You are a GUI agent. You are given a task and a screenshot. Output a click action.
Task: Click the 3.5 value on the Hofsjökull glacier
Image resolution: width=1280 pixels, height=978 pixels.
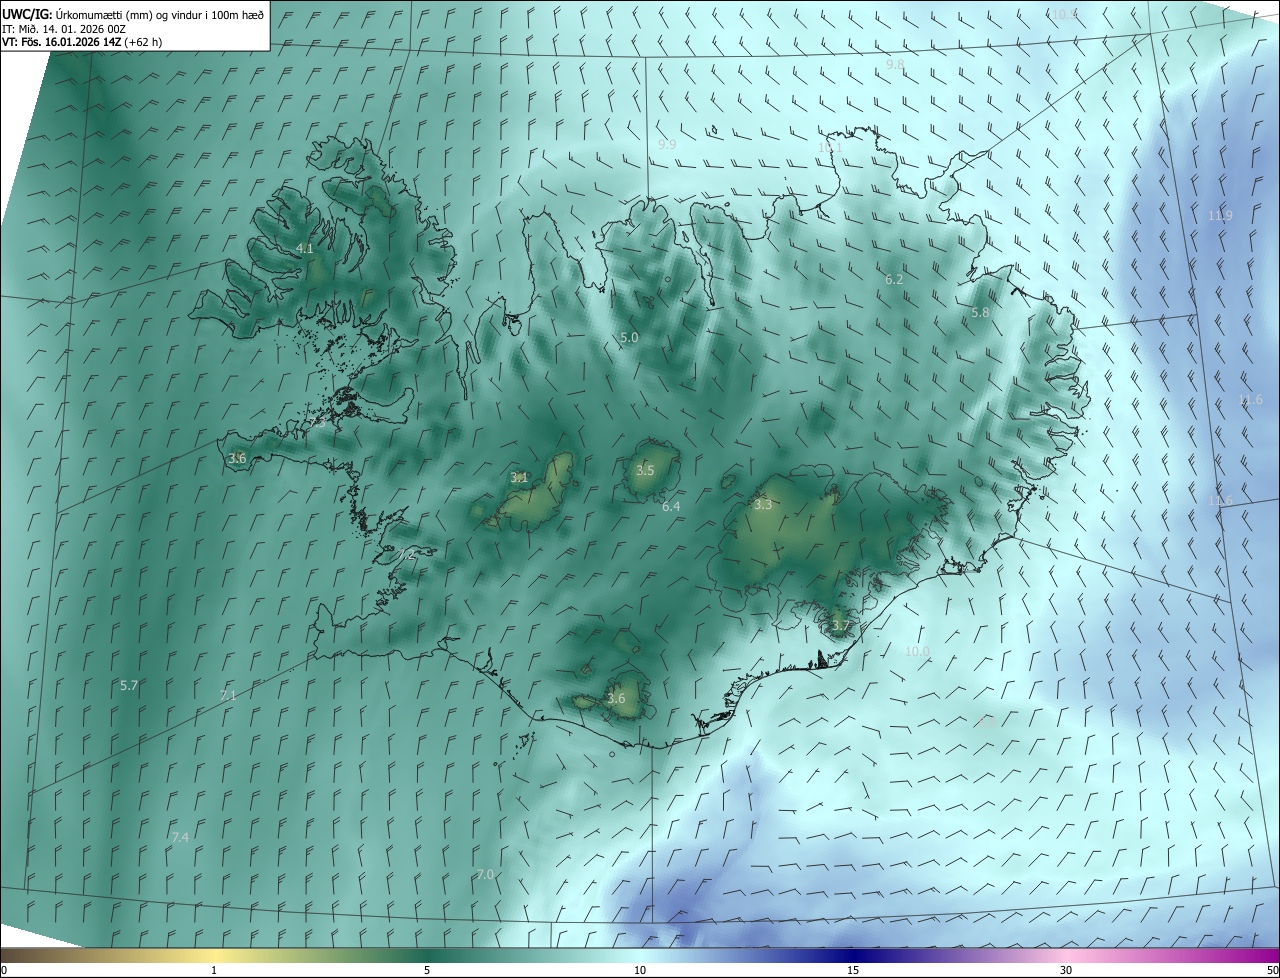pyautogui.click(x=645, y=470)
